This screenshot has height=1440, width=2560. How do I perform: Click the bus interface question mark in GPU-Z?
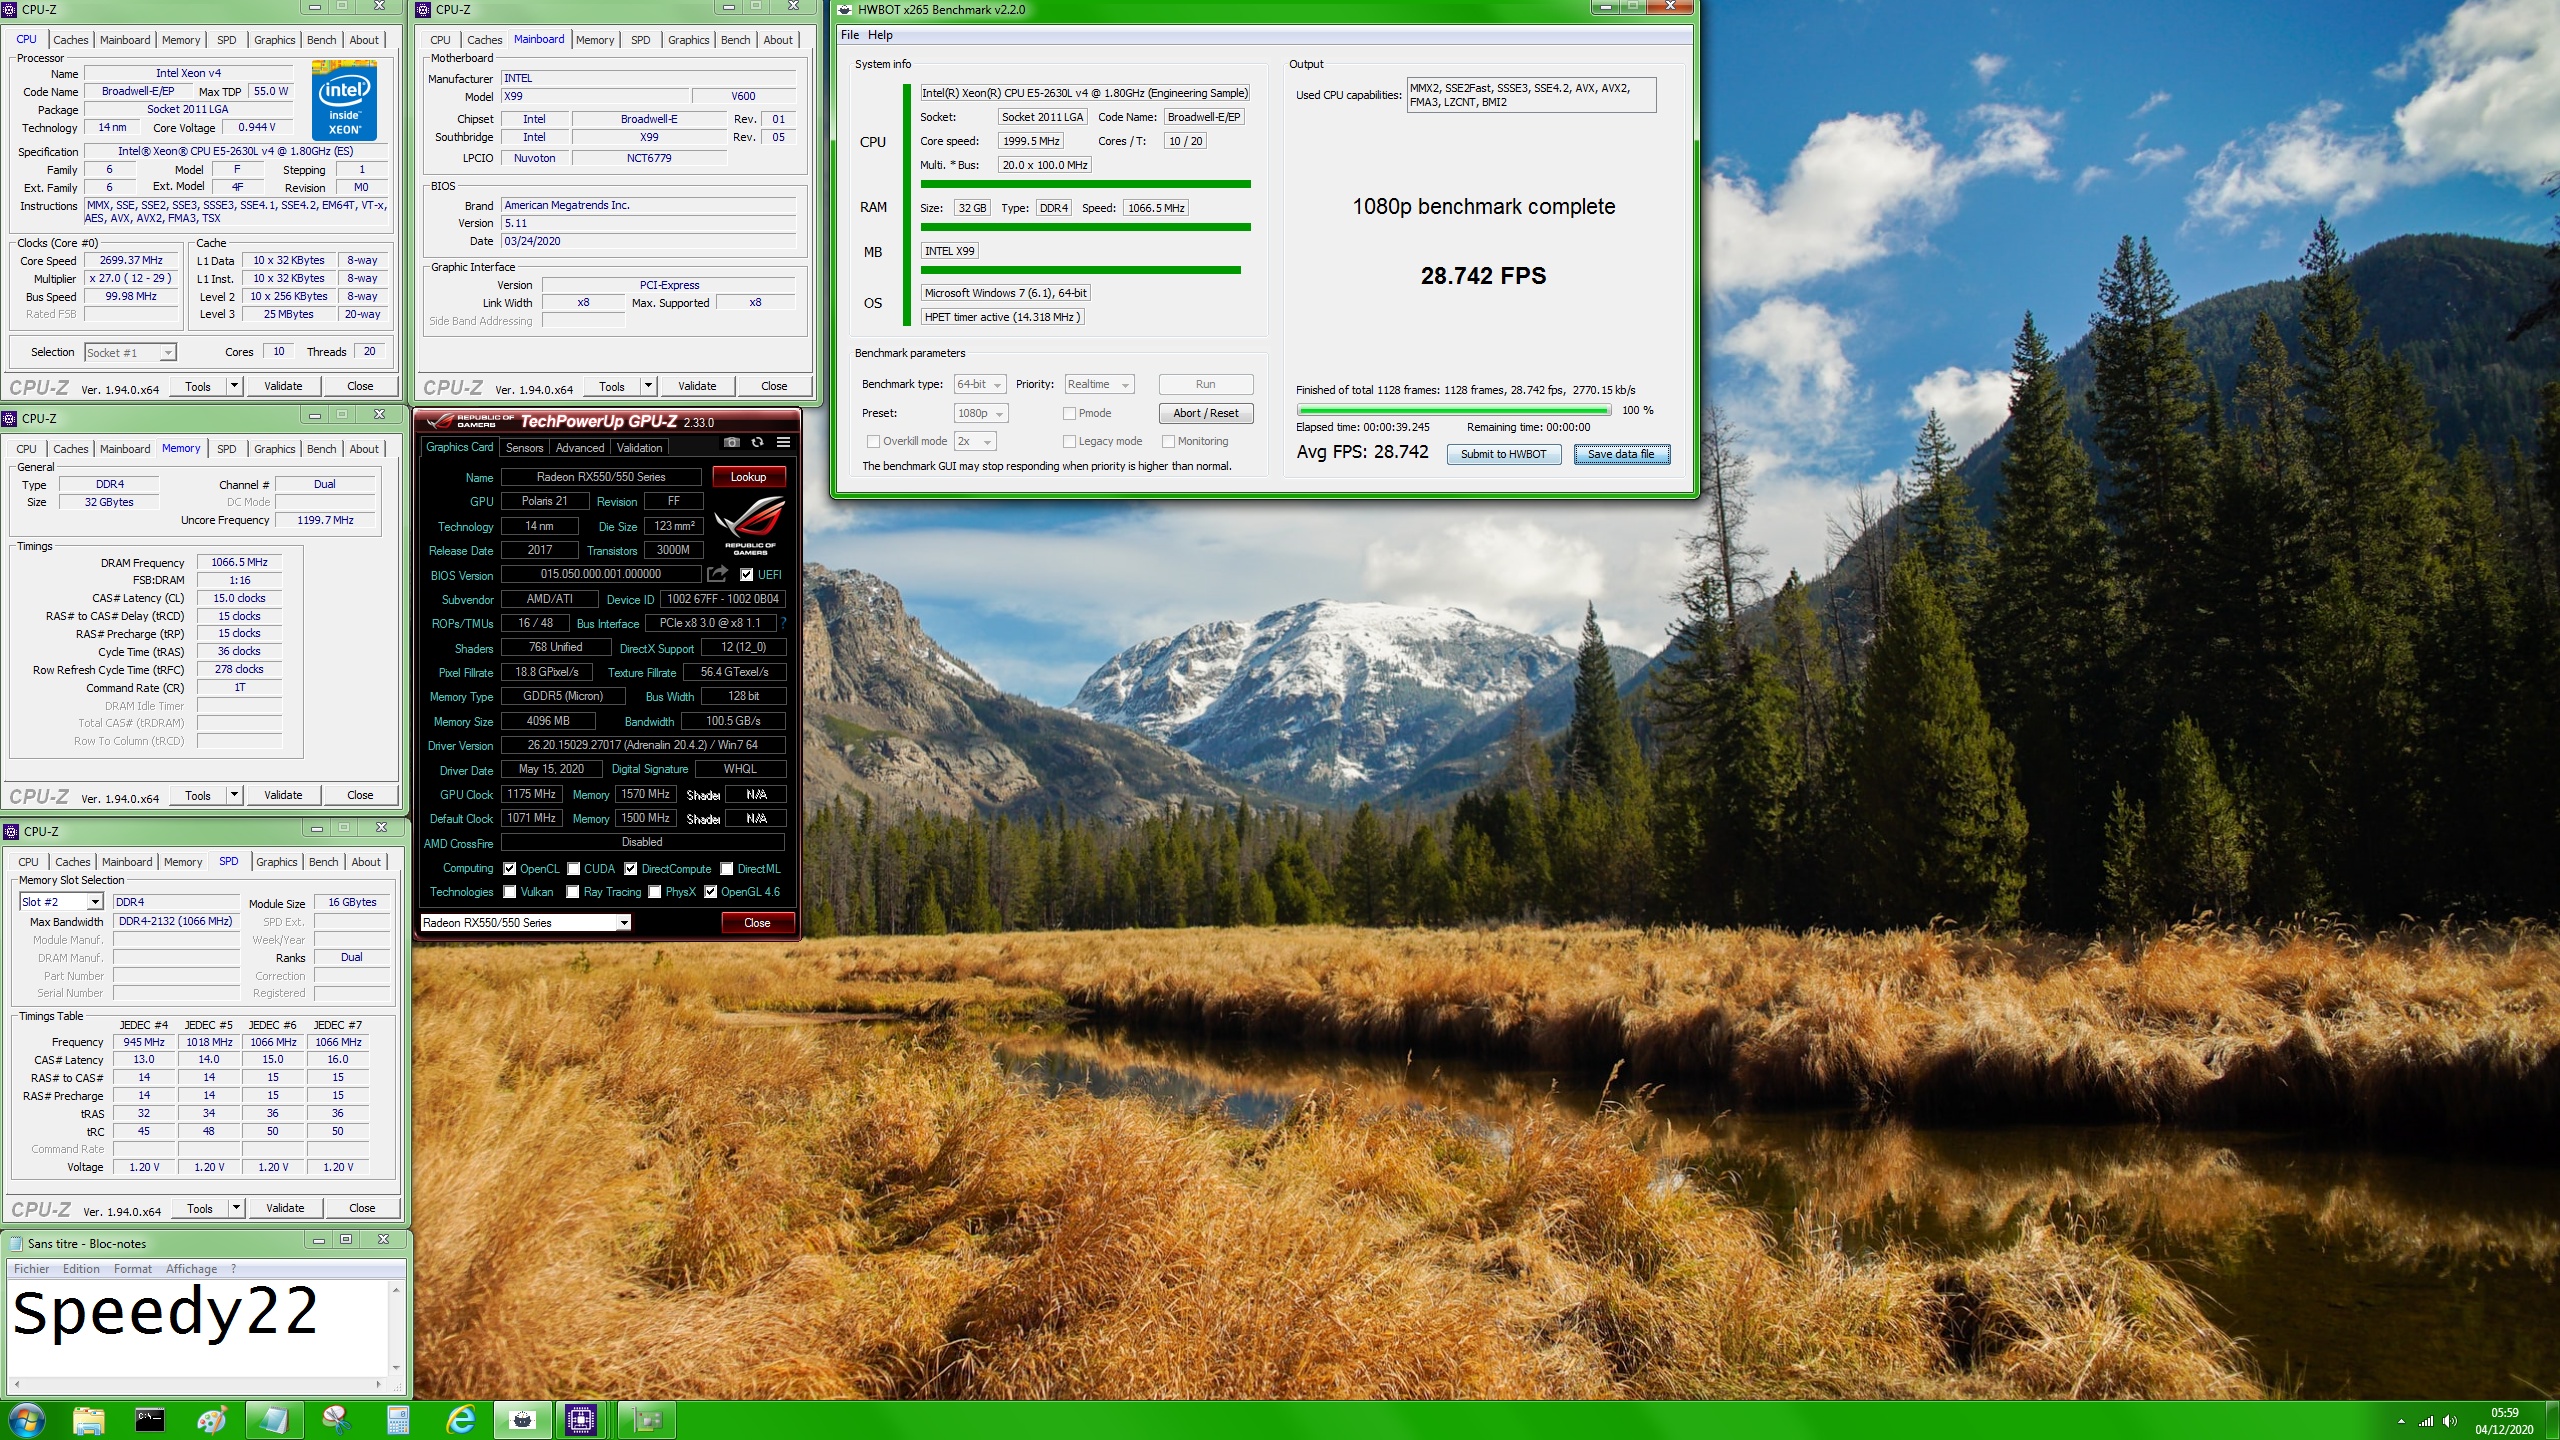tap(783, 623)
